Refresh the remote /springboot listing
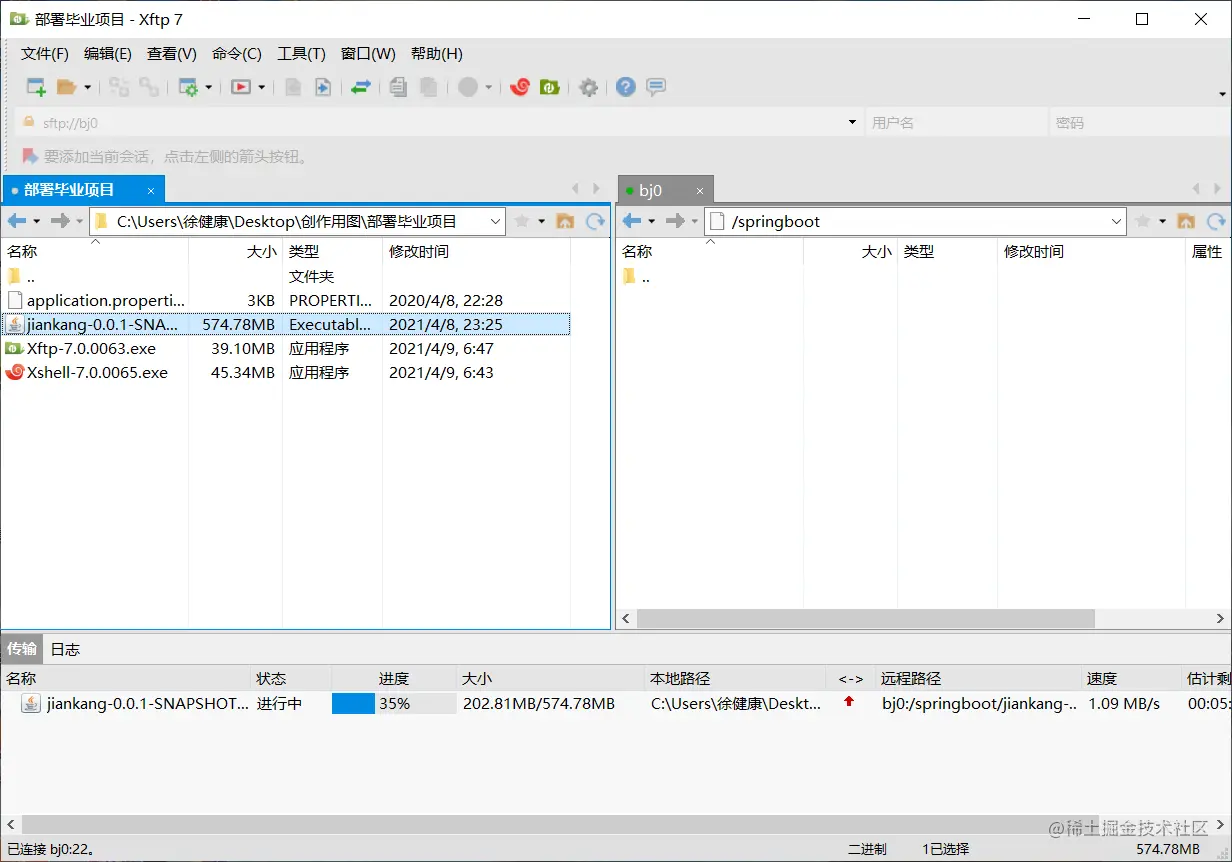Image resolution: width=1232 pixels, height=862 pixels. point(1217,221)
